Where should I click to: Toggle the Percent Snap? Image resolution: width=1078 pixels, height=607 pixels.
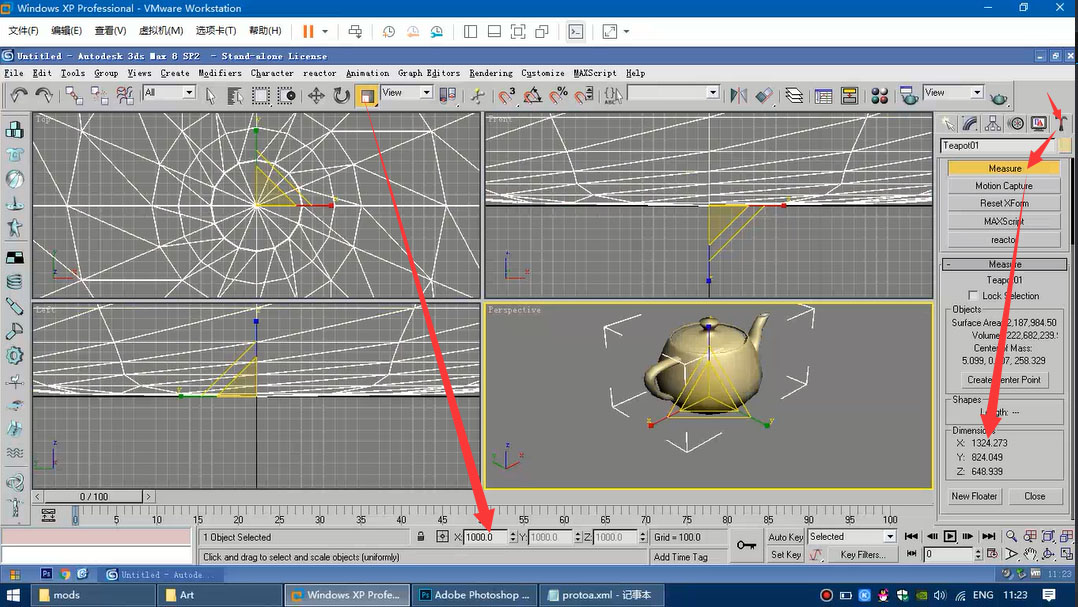pos(559,96)
